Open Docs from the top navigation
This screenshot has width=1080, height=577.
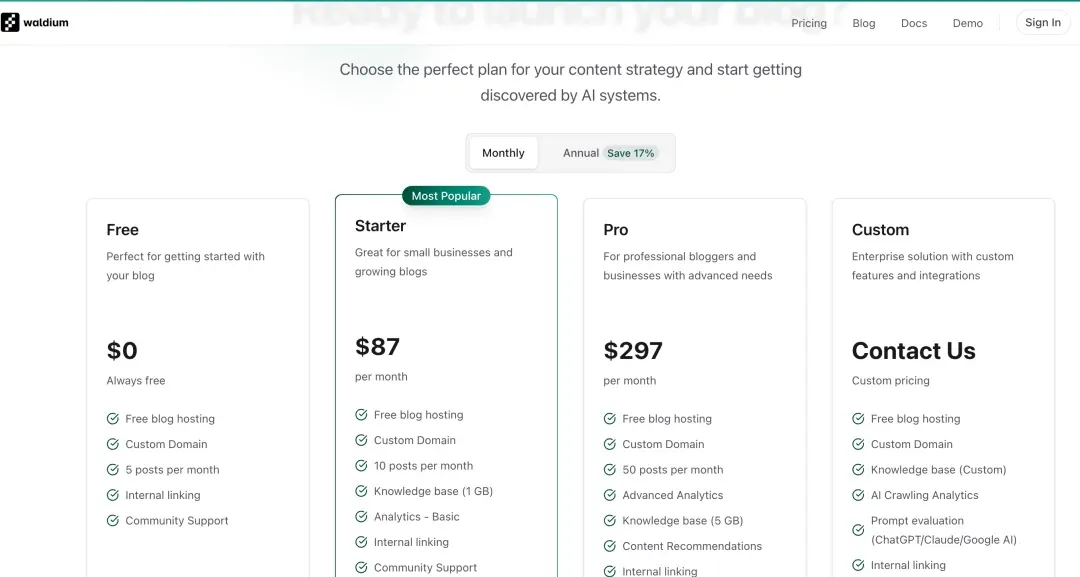point(914,23)
